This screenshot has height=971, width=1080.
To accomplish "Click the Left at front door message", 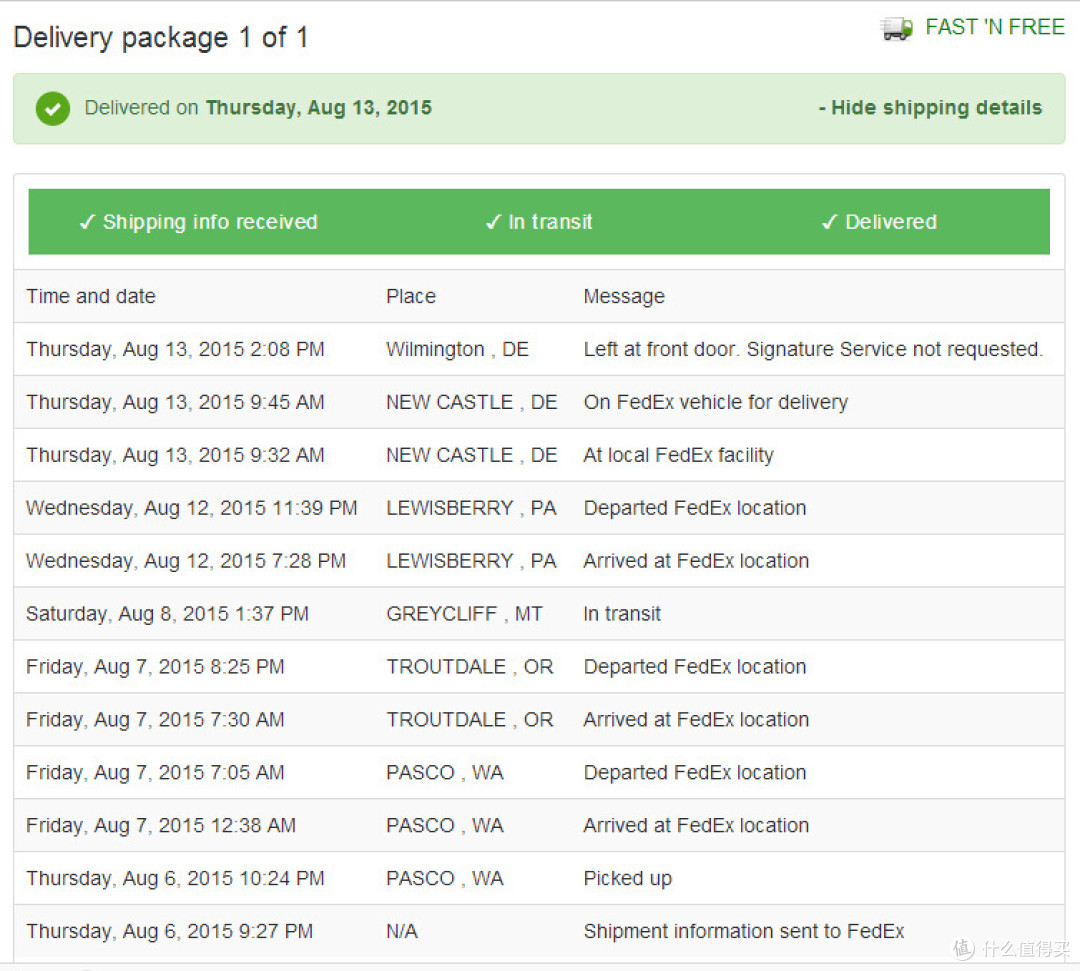I will pos(813,349).
